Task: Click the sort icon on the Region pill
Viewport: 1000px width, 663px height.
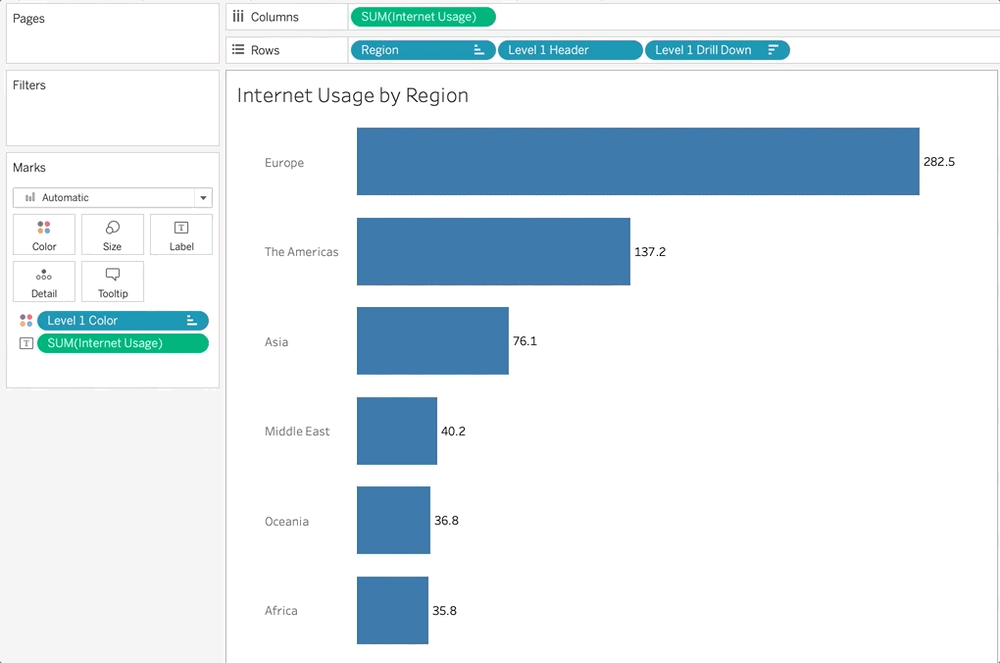Action: pyautogui.click(x=480, y=48)
